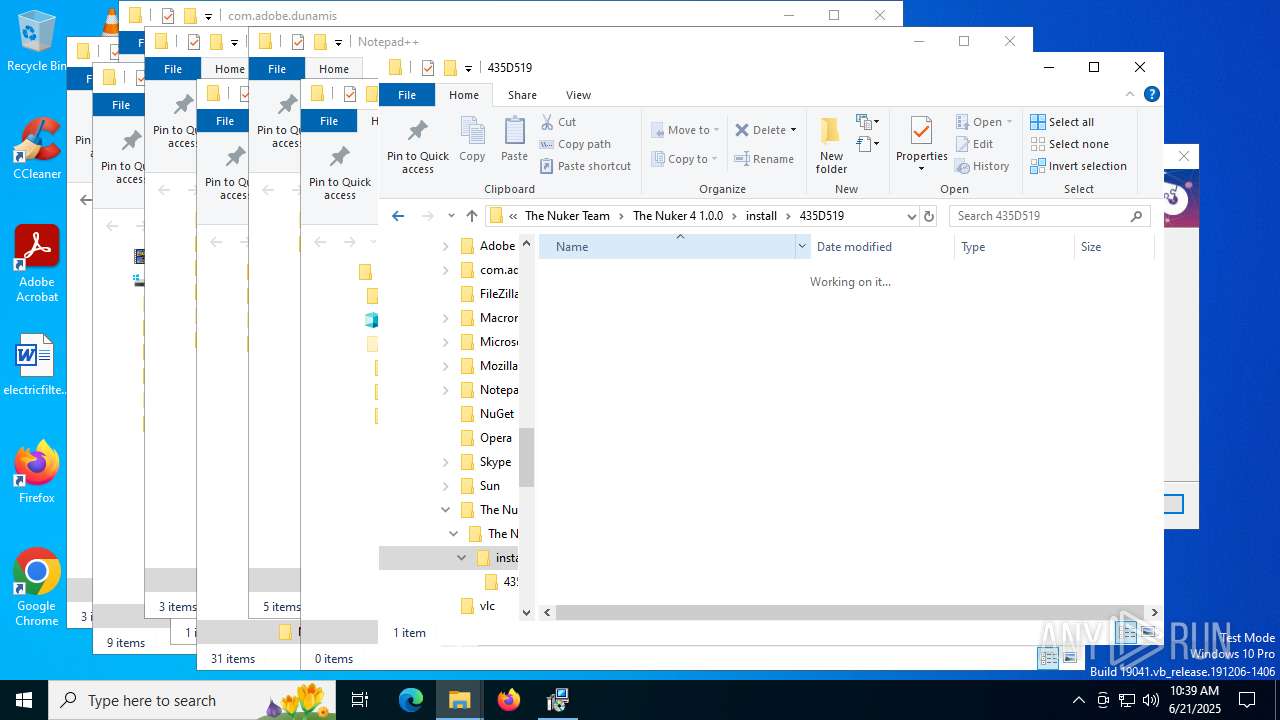Screen dimensions: 1280x720
Task: Open Recycle Bin on the desktop
Action: 35,41
